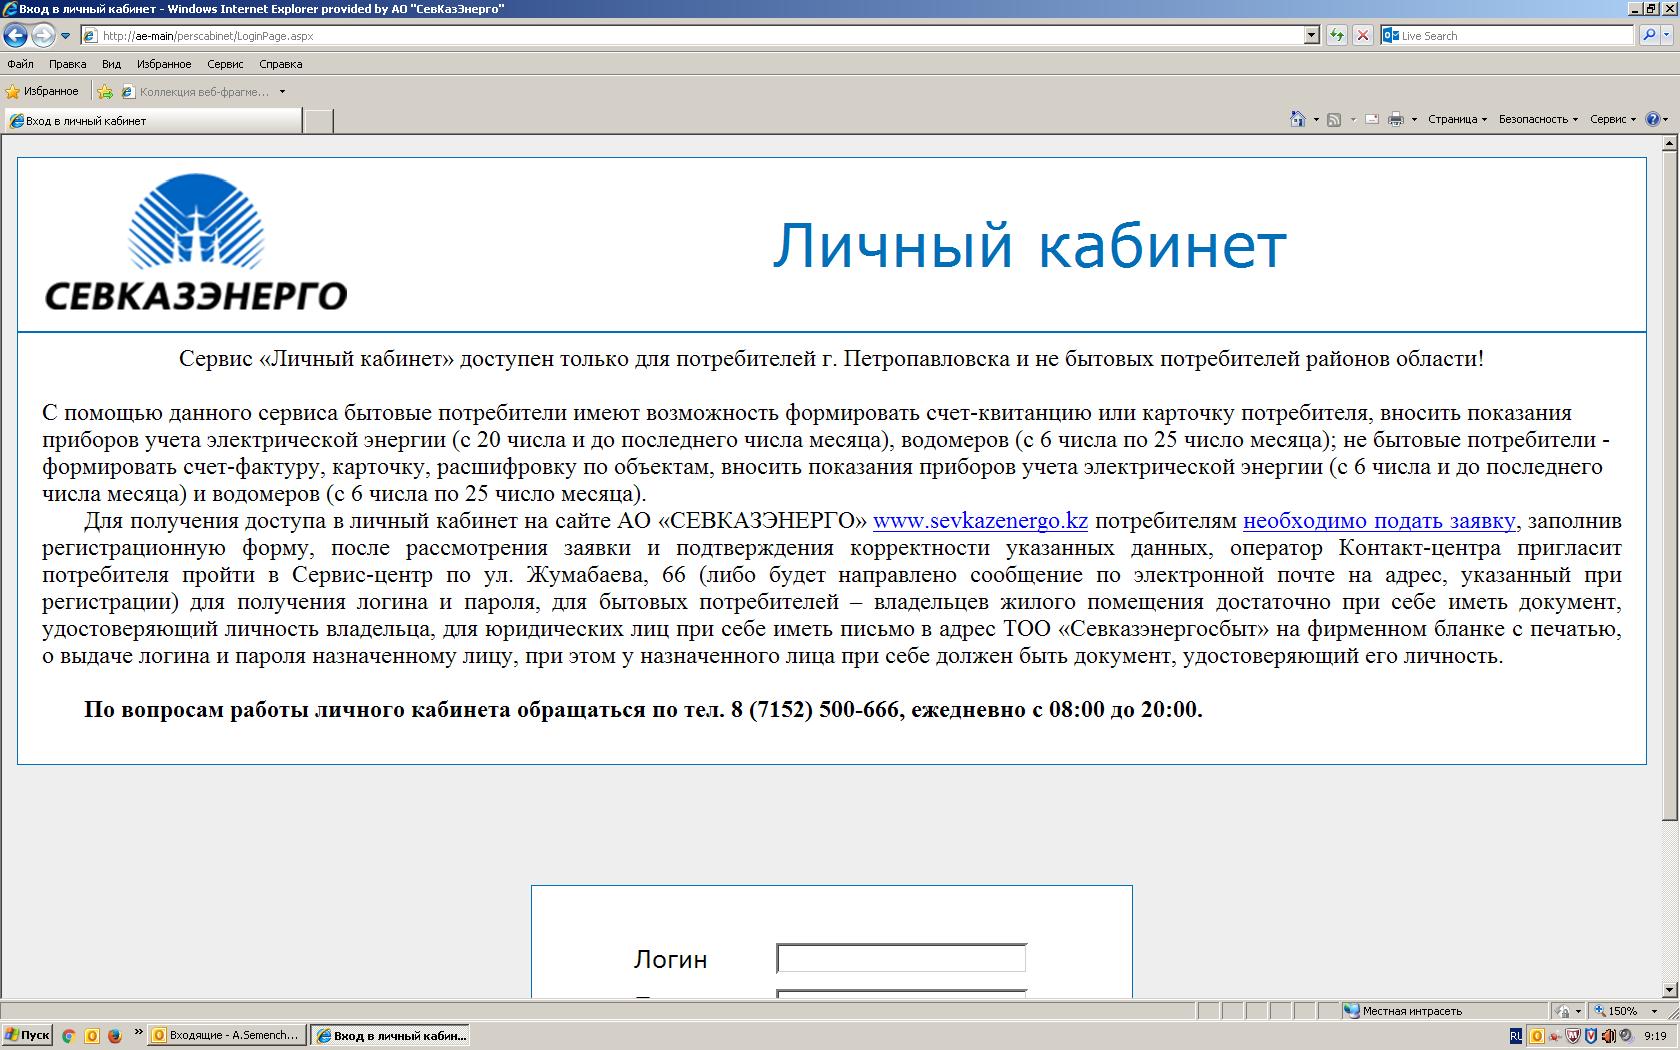Open the Вид menu

coord(111,64)
